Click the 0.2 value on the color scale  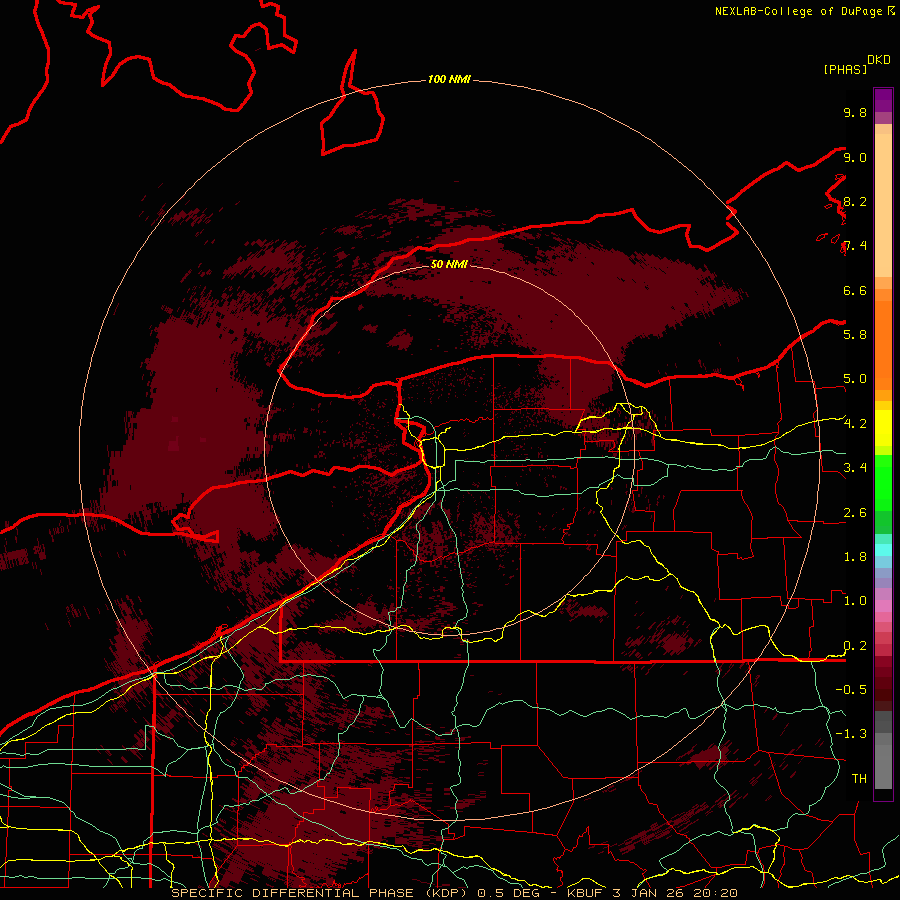(855, 646)
